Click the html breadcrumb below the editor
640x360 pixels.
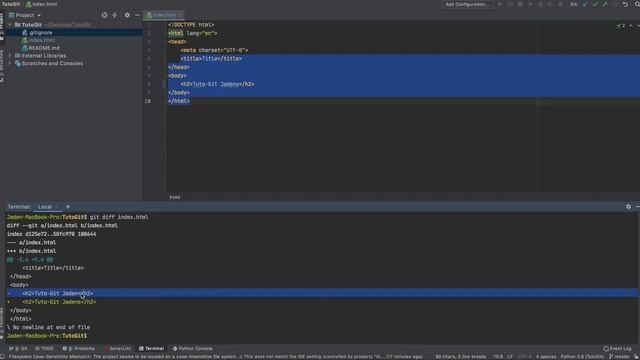[175, 197]
